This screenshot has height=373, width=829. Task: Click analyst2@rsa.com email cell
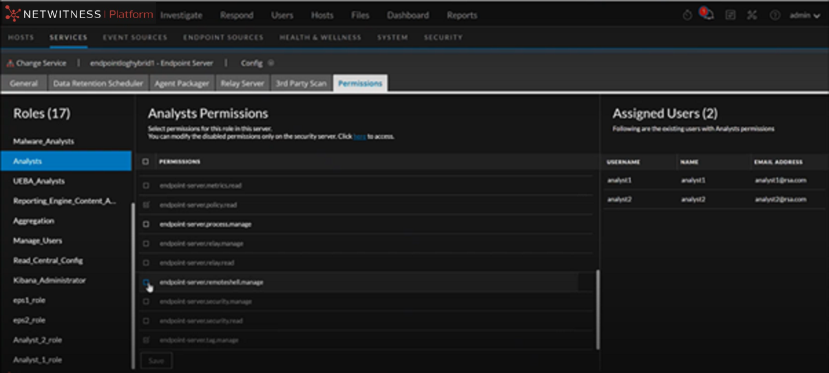(x=780, y=199)
